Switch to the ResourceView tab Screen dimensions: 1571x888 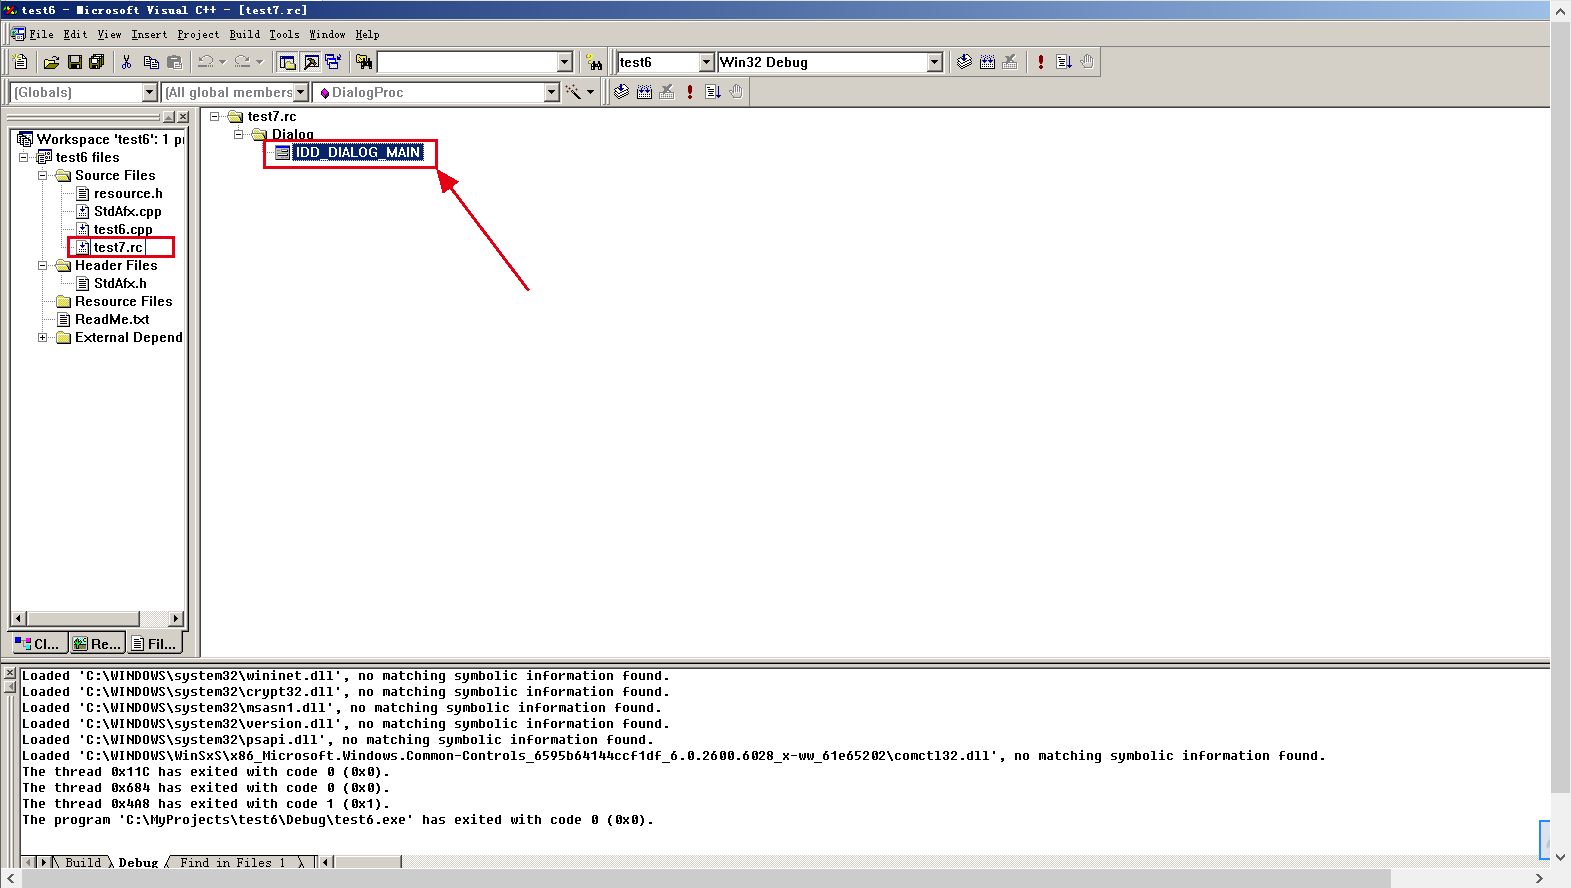coord(97,643)
